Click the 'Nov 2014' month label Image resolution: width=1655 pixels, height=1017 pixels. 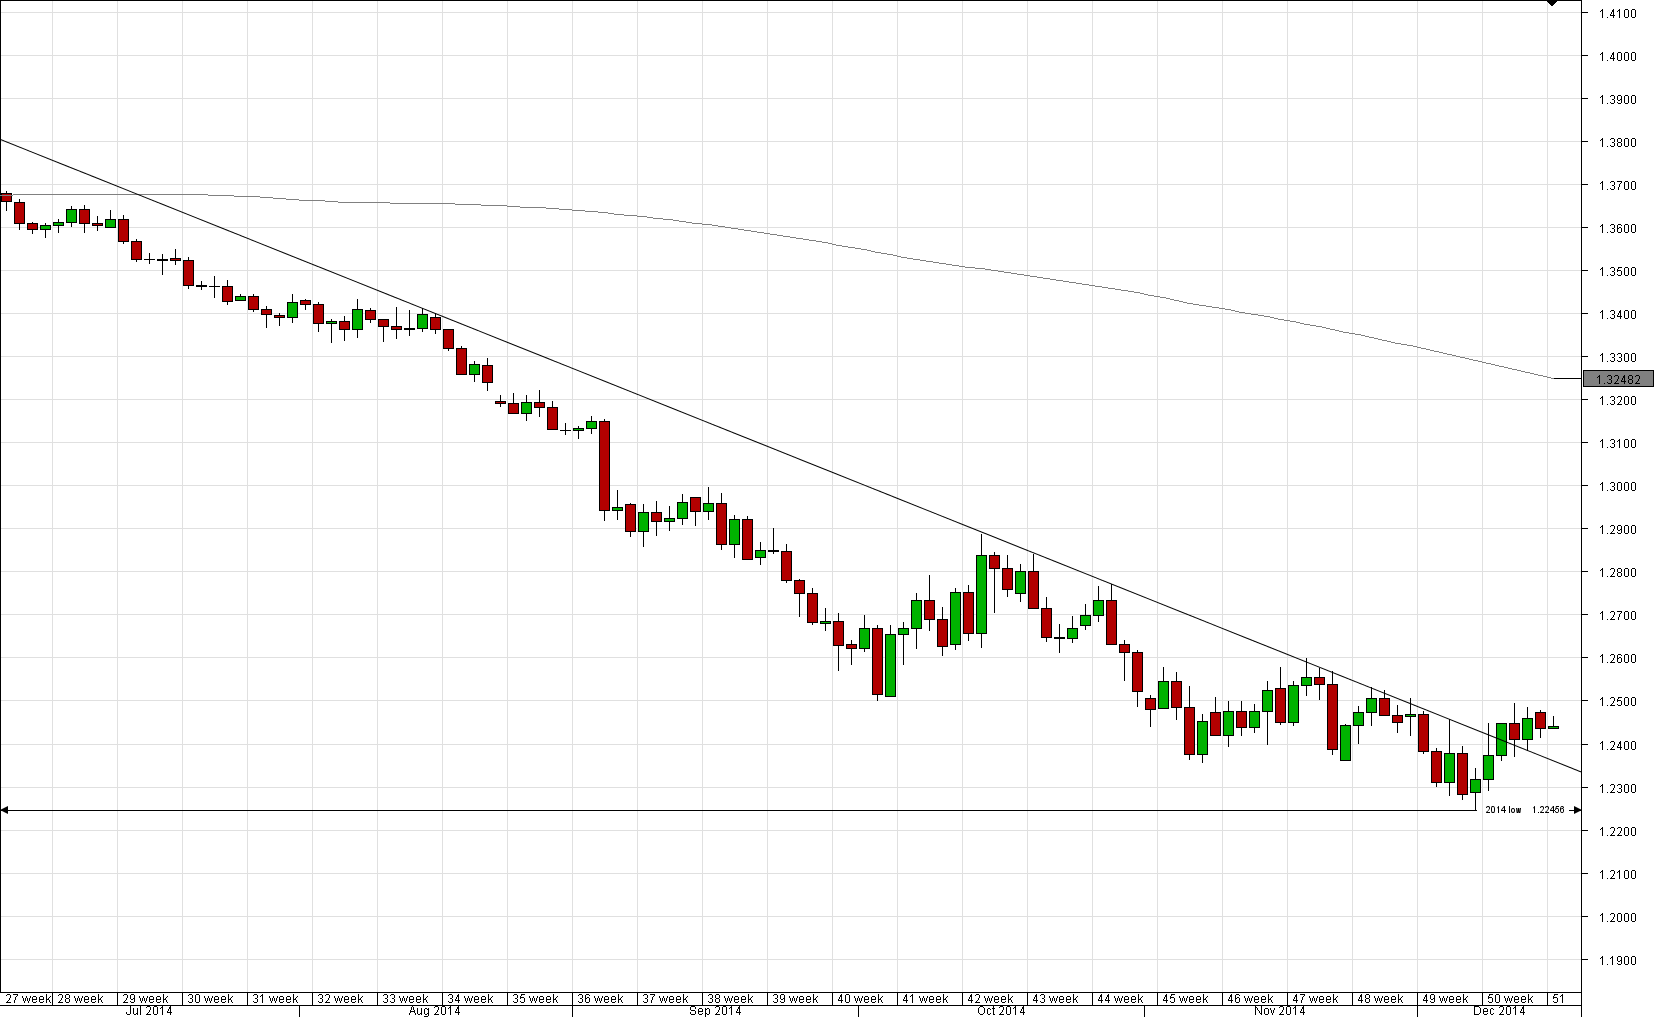pos(1279,1011)
